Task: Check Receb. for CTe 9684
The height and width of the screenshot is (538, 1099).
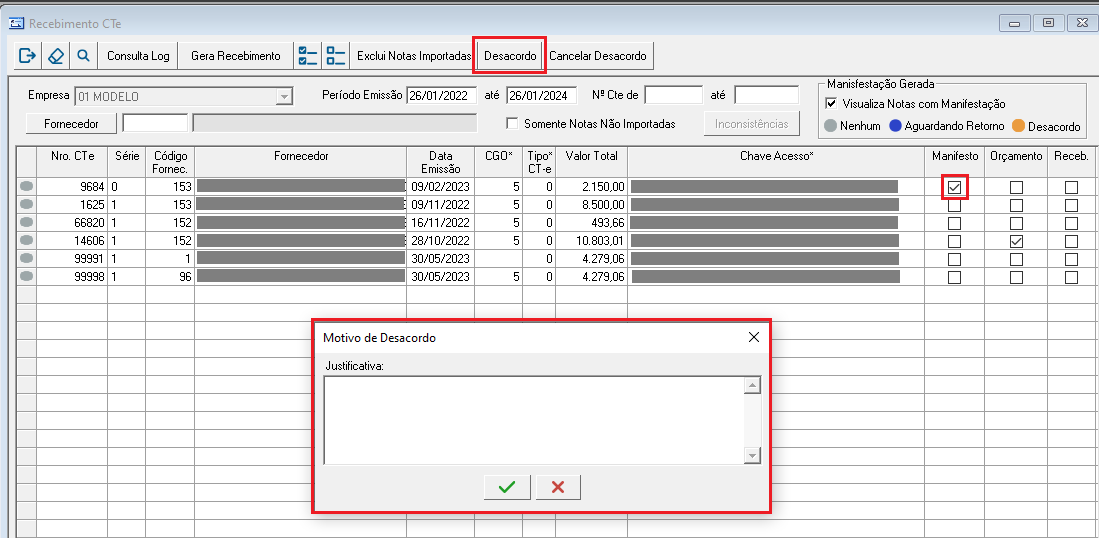Action: 1071,188
